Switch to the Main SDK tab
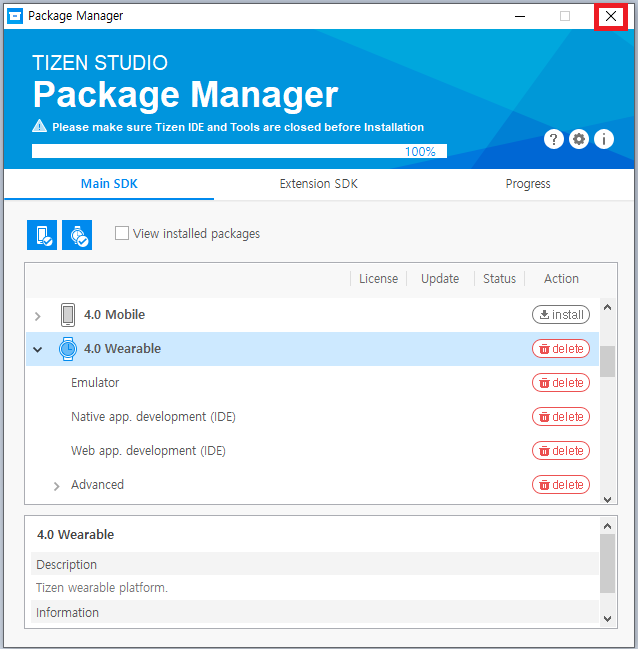This screenshot has width=638, height=649. click(x=109, y=184)
